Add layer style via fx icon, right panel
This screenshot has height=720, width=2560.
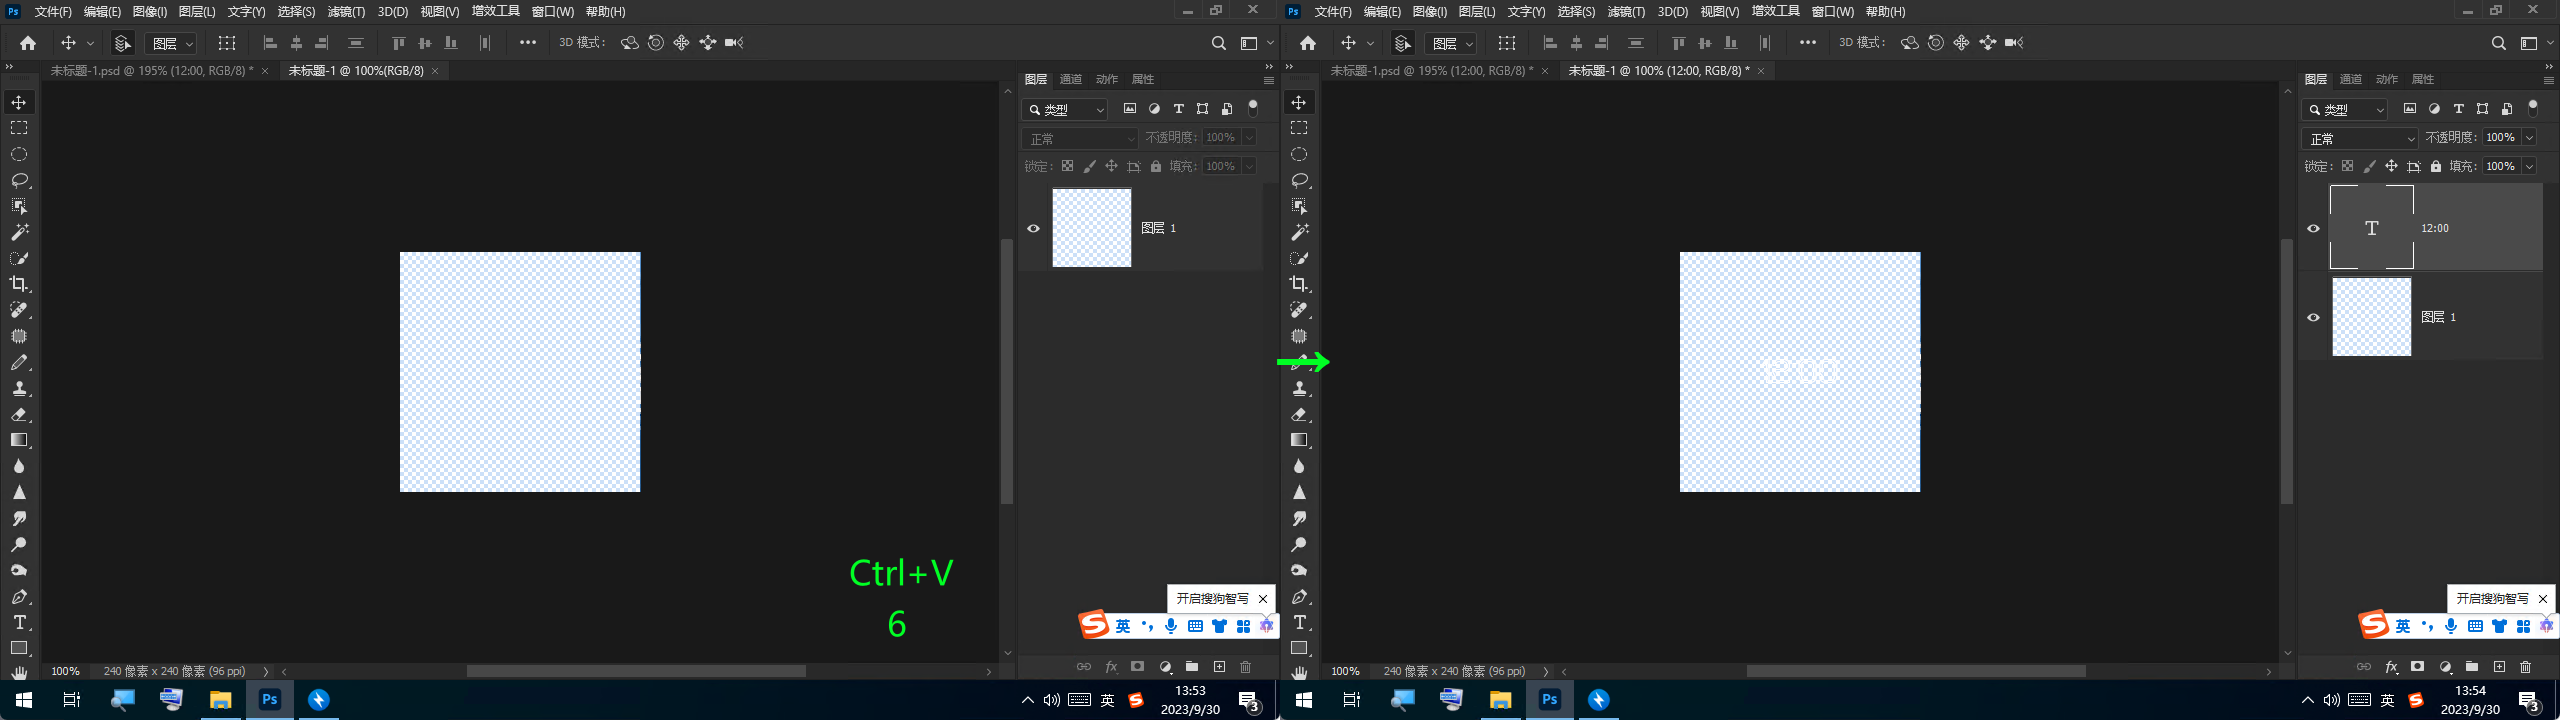click(2391, 667)
